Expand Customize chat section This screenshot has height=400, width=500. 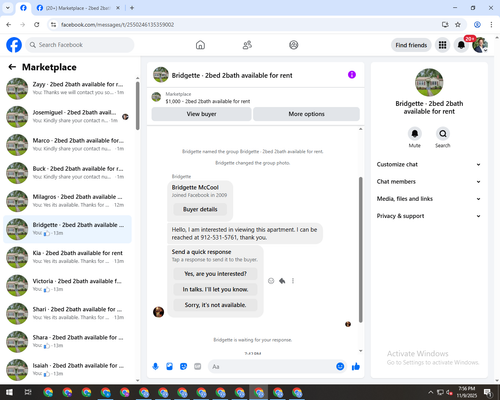[429, 164]
